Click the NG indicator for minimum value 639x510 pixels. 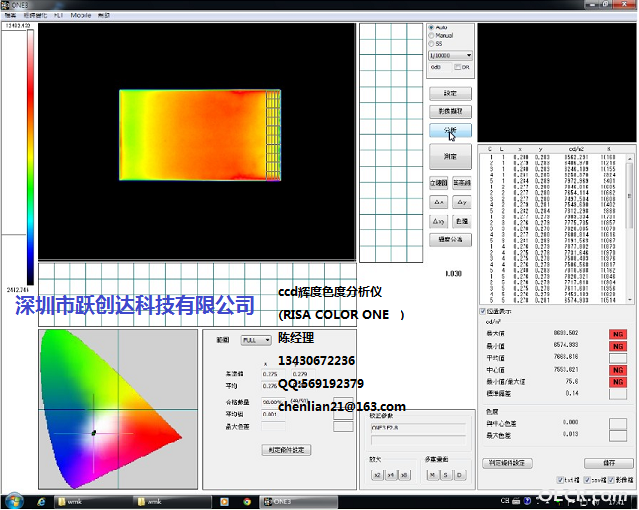point(618,347)
